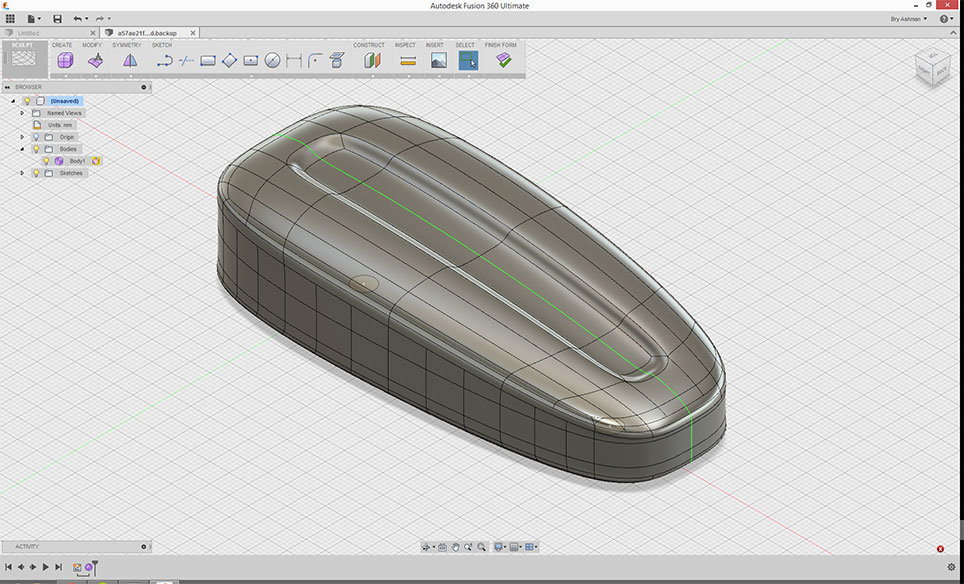
Task: Open the Insert image tool
Action: point(438,60)
